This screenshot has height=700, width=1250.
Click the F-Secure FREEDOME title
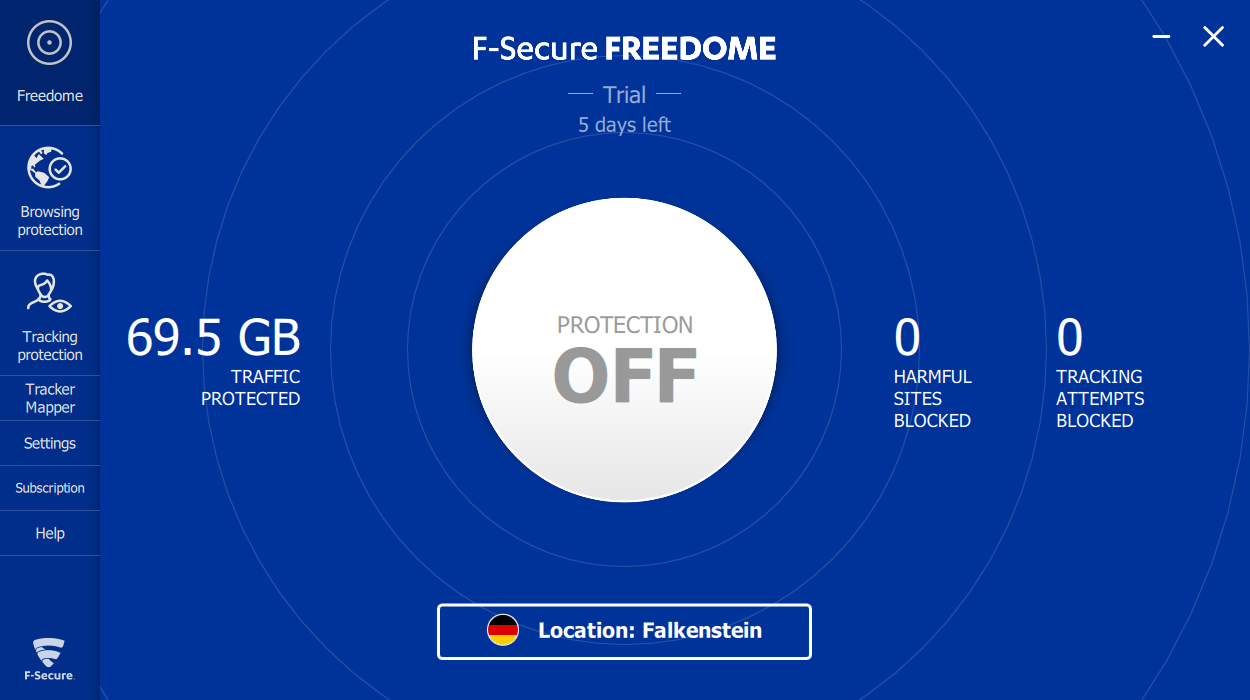(624, 48)
